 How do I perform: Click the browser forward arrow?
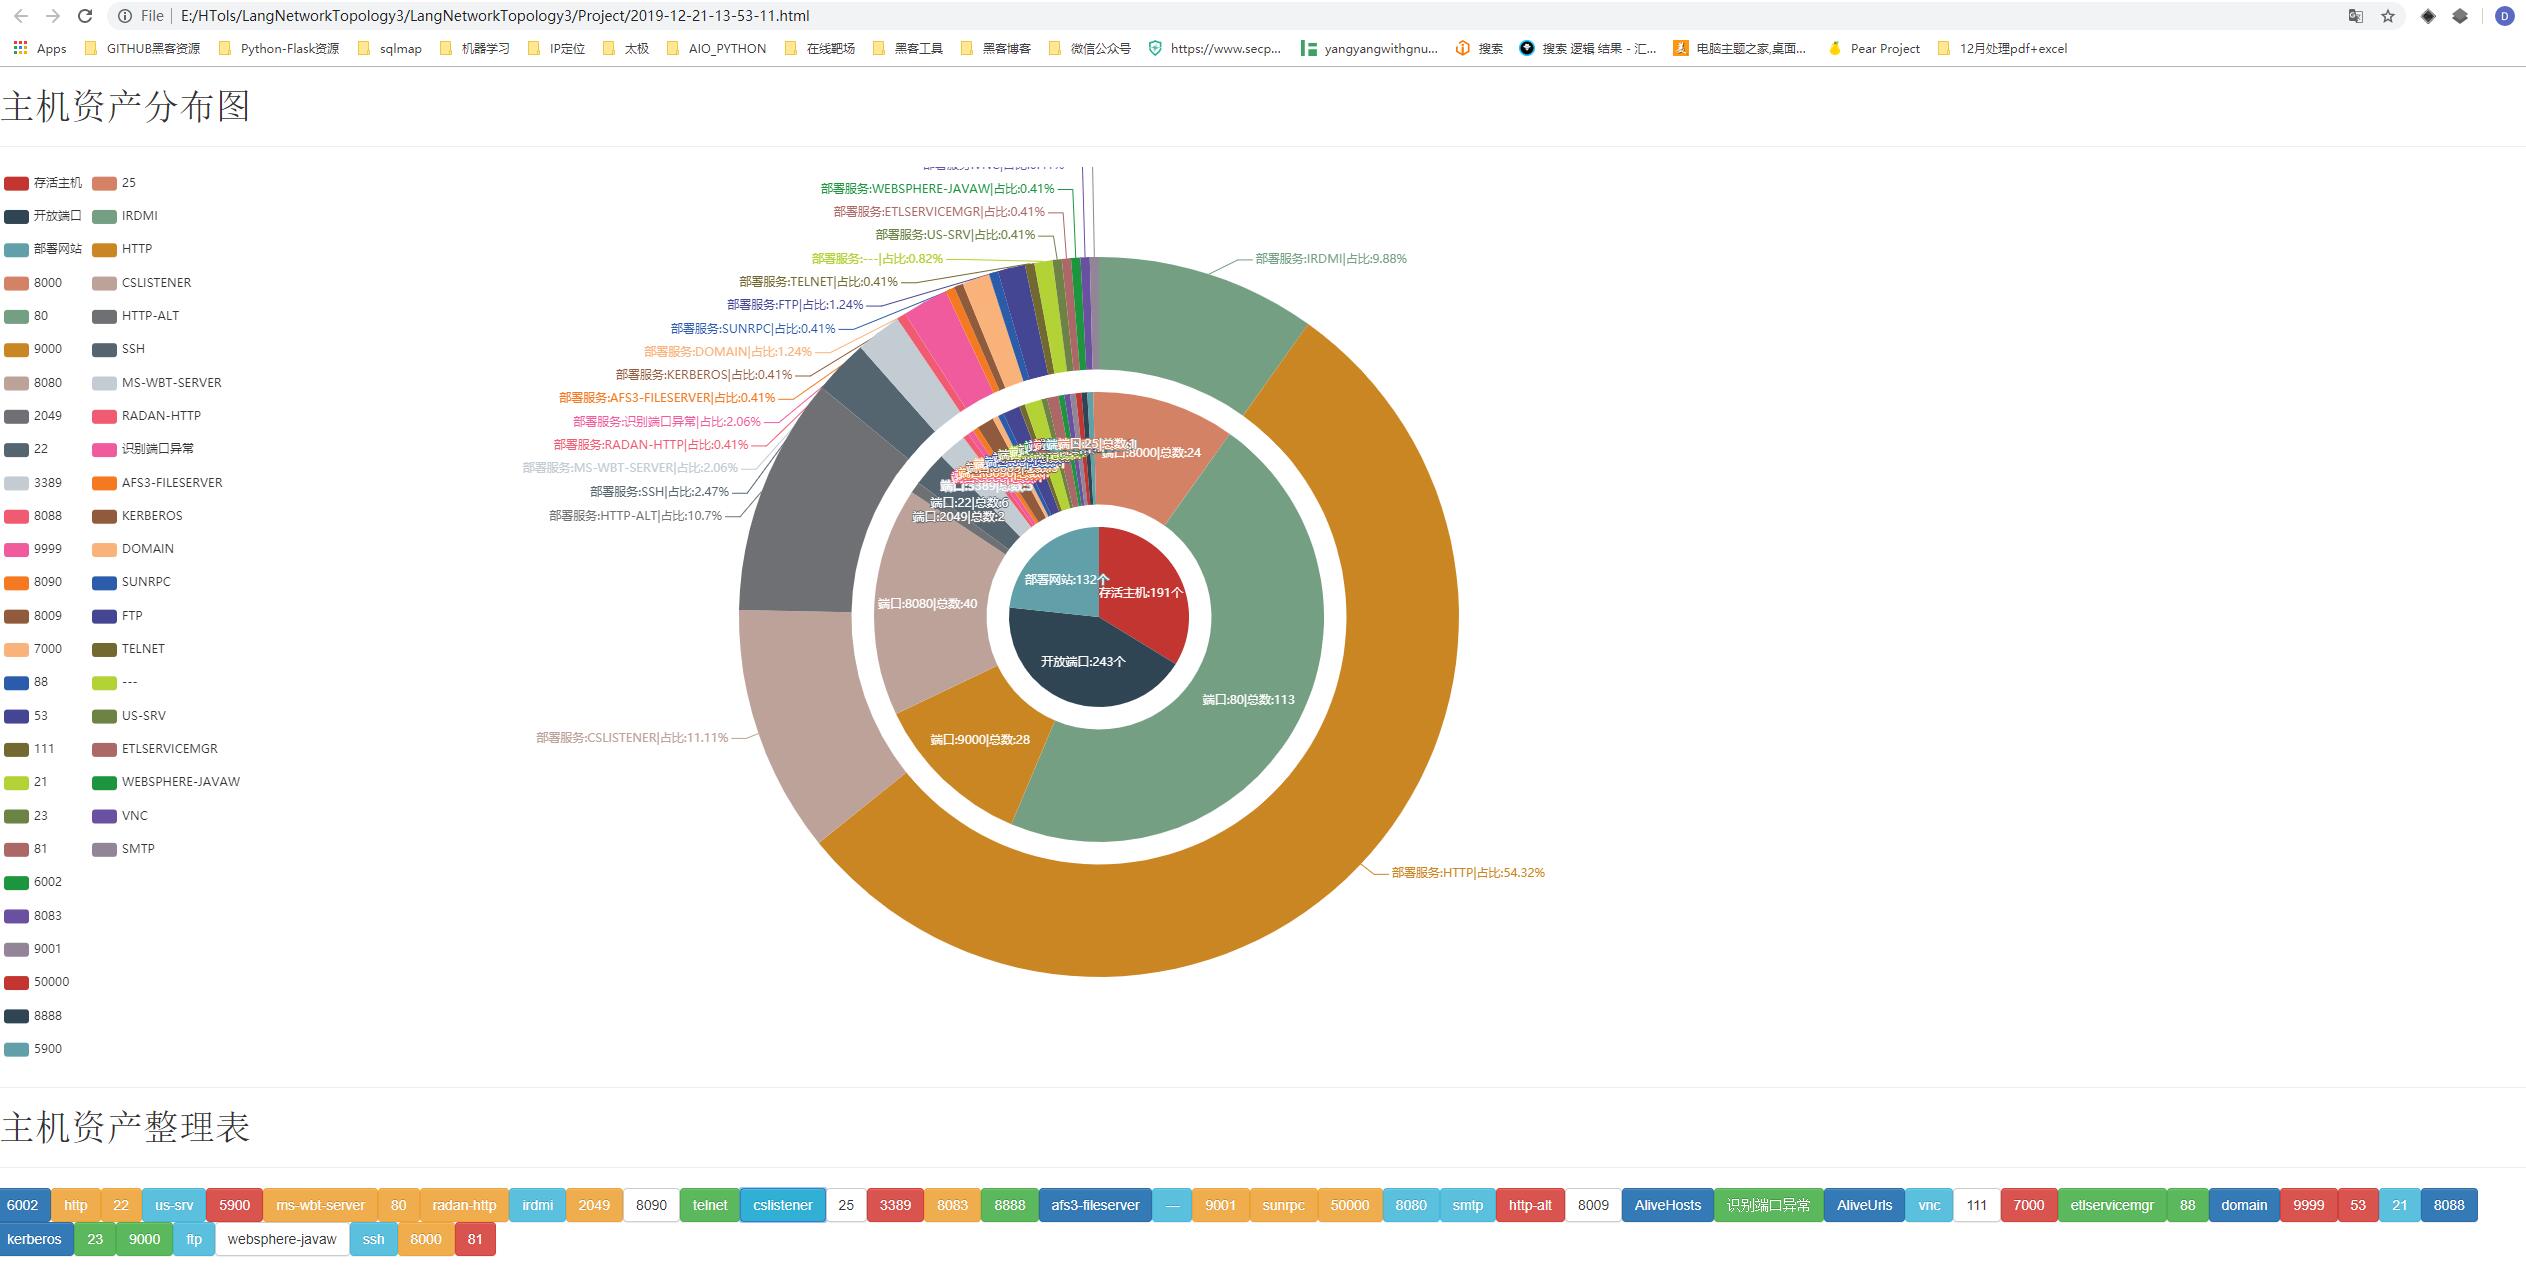pos(52,16)
